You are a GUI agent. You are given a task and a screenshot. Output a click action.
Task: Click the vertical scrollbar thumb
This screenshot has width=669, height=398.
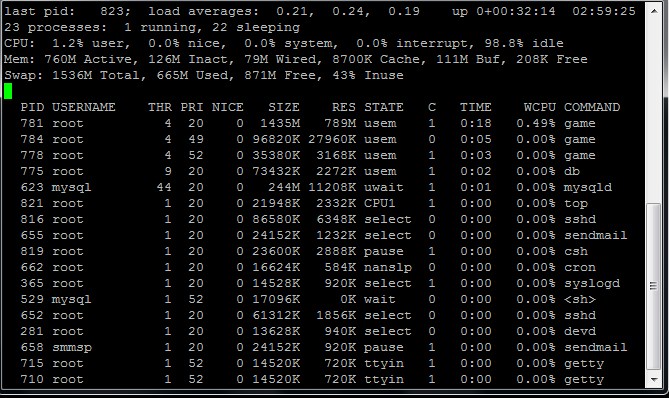[x=654, y=286]
